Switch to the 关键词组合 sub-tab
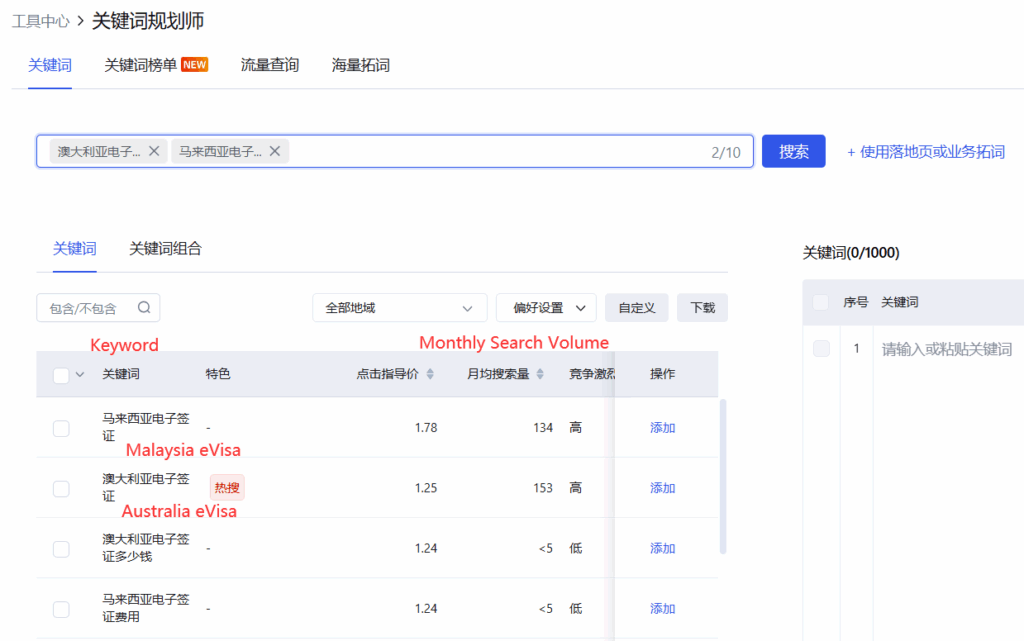This screenshot has width=1024, height=641. pos(165,249)
